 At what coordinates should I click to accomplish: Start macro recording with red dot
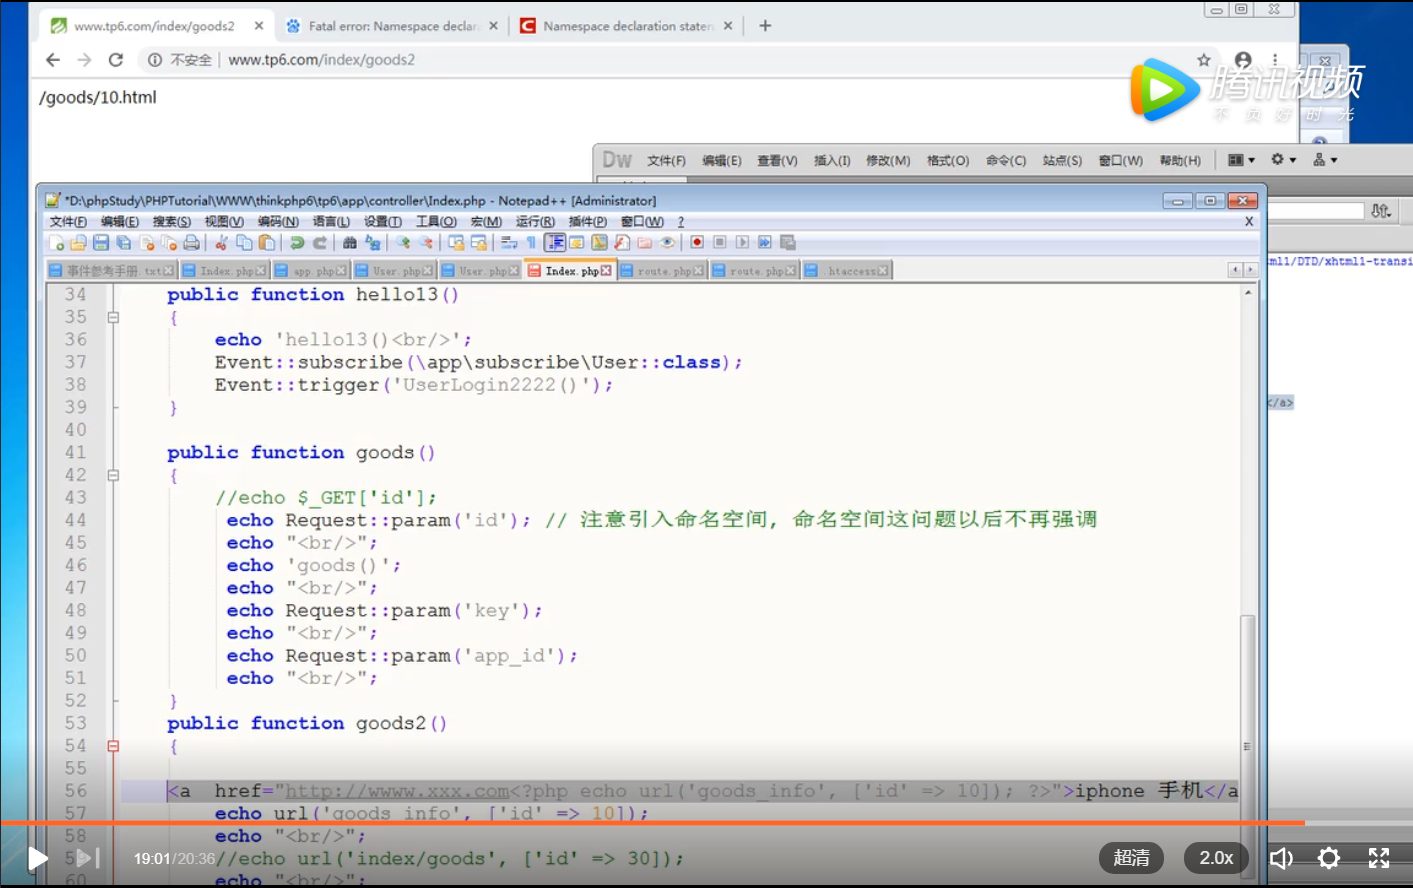697,242
